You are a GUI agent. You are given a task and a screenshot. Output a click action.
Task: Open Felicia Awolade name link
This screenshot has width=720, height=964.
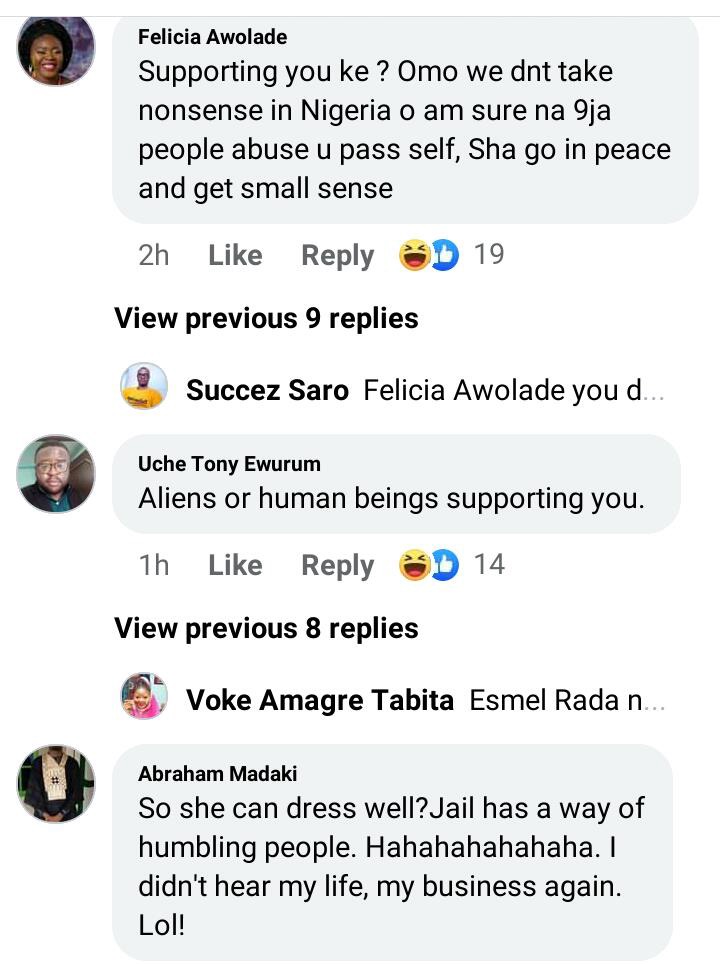[x=212, y=37]
